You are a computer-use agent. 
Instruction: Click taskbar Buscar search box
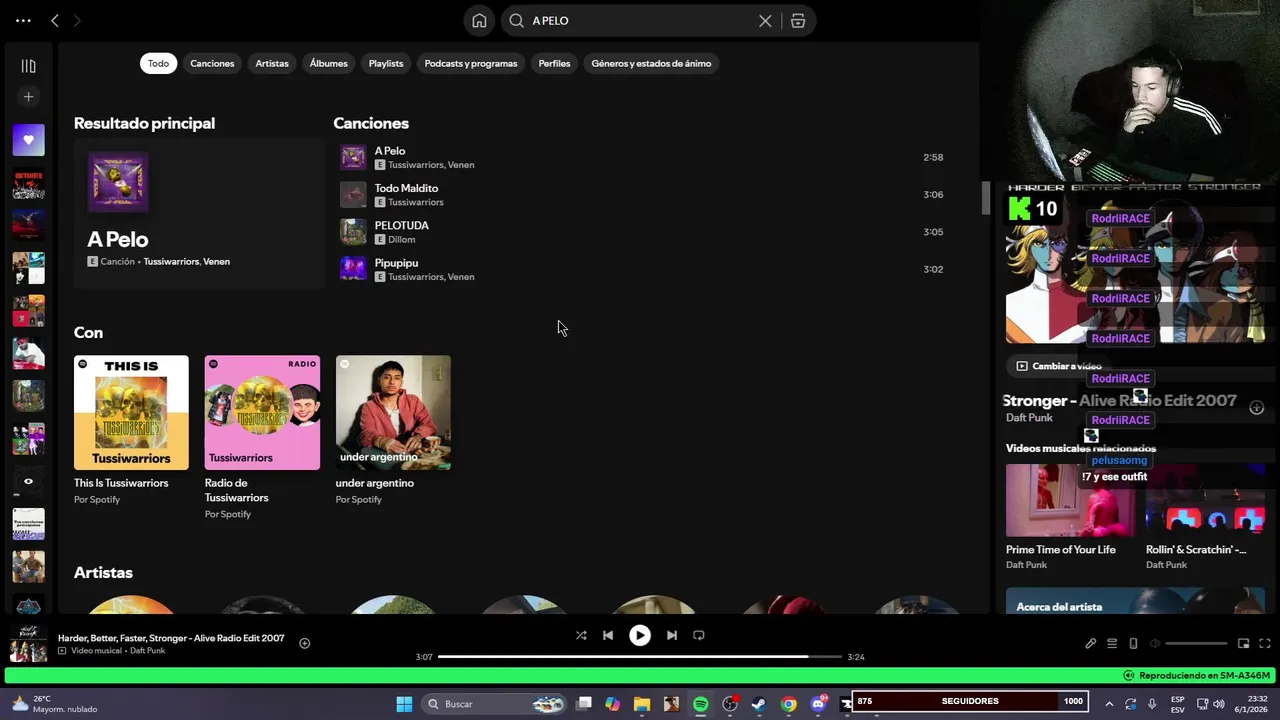[x=494, y=704]
